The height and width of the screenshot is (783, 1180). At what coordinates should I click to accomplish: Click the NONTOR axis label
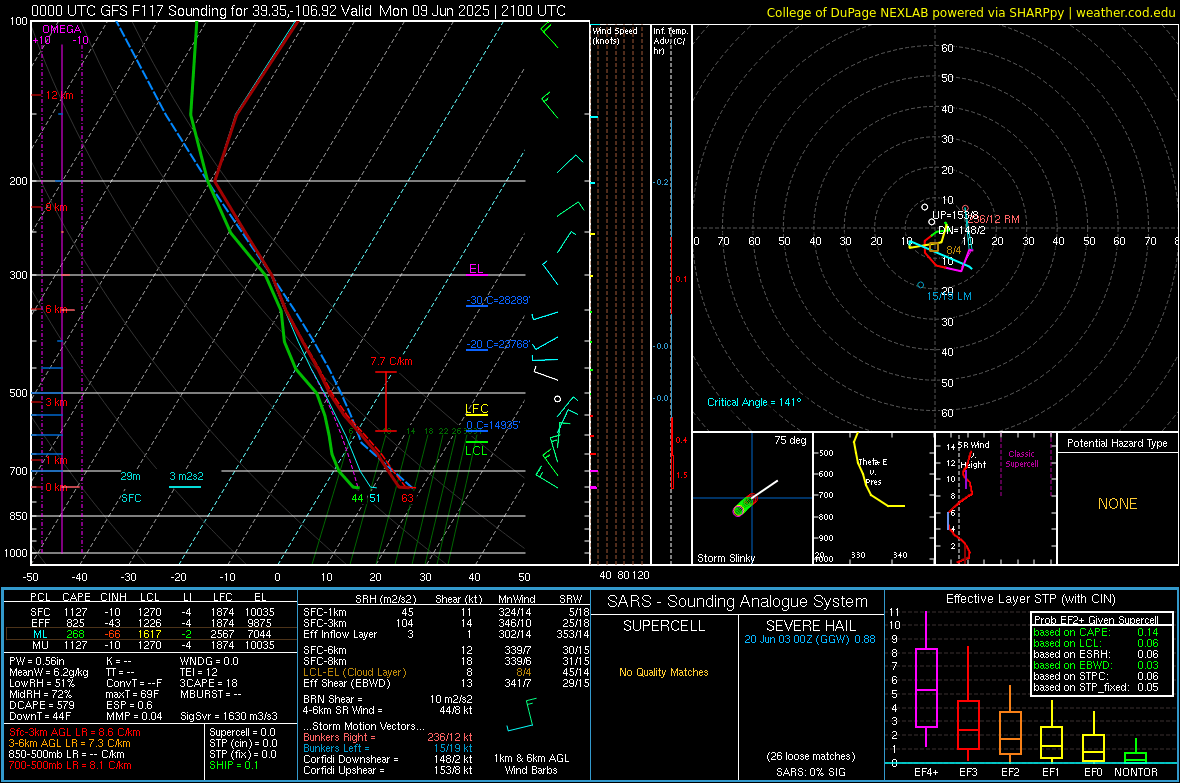point(1136,772)
